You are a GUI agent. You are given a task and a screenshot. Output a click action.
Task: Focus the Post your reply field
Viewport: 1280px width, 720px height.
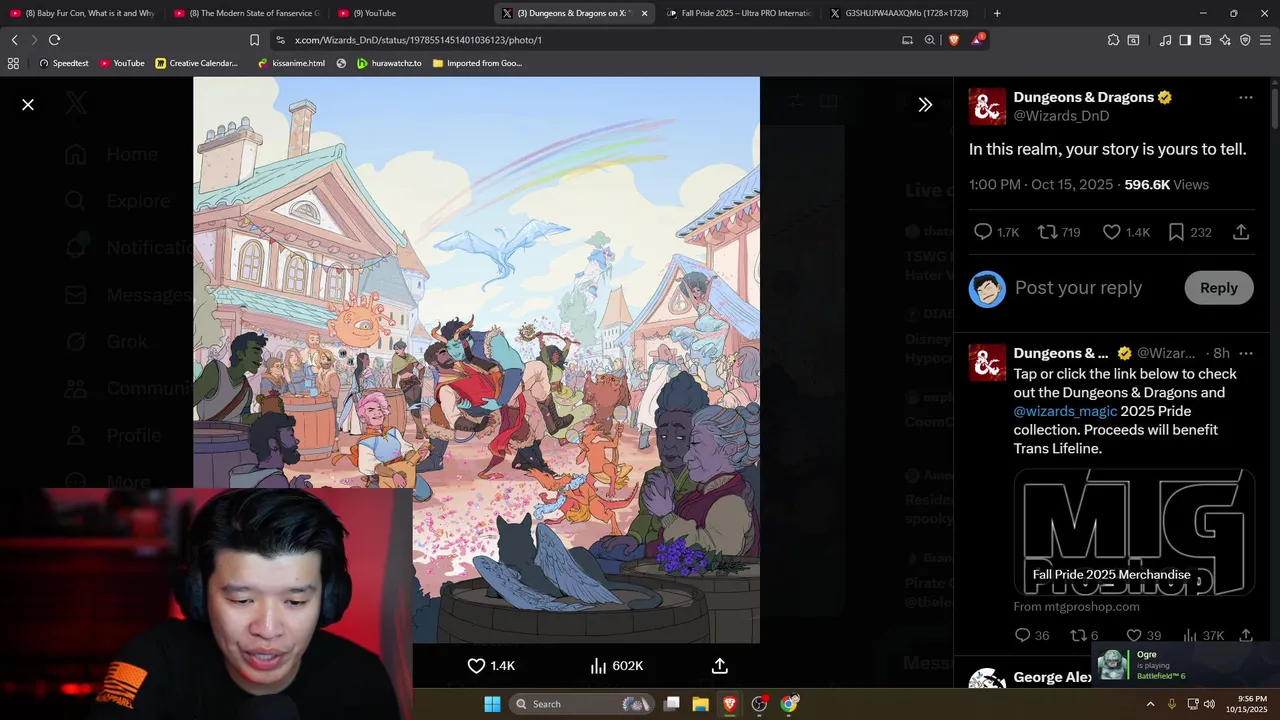coord(1078,288)
